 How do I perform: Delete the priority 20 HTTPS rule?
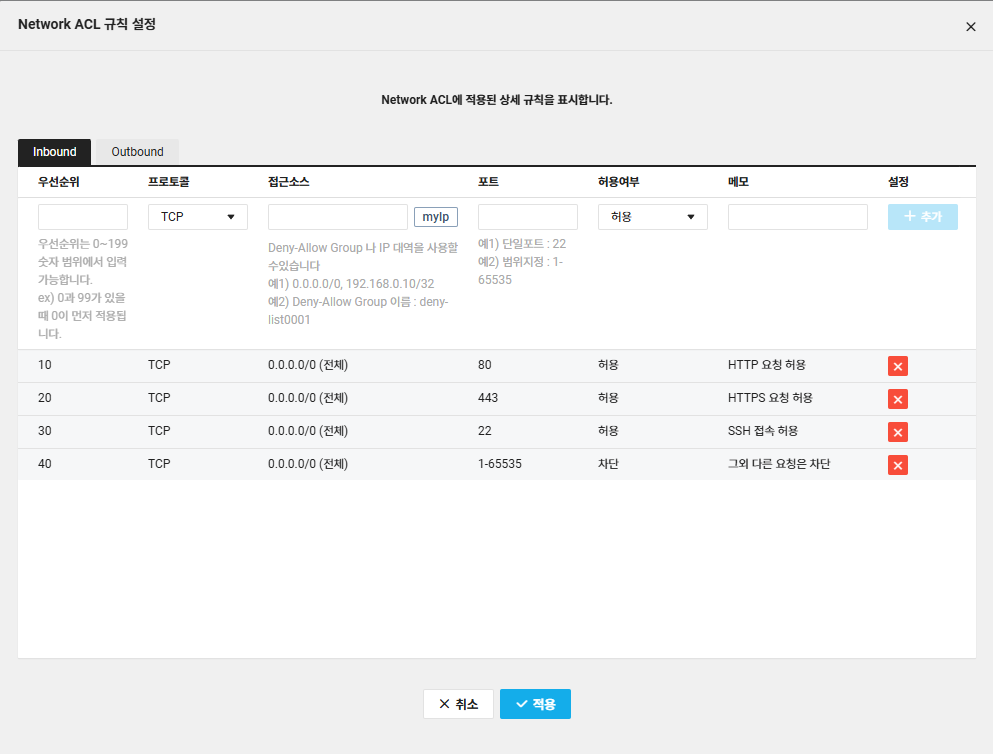pos(897,399)
